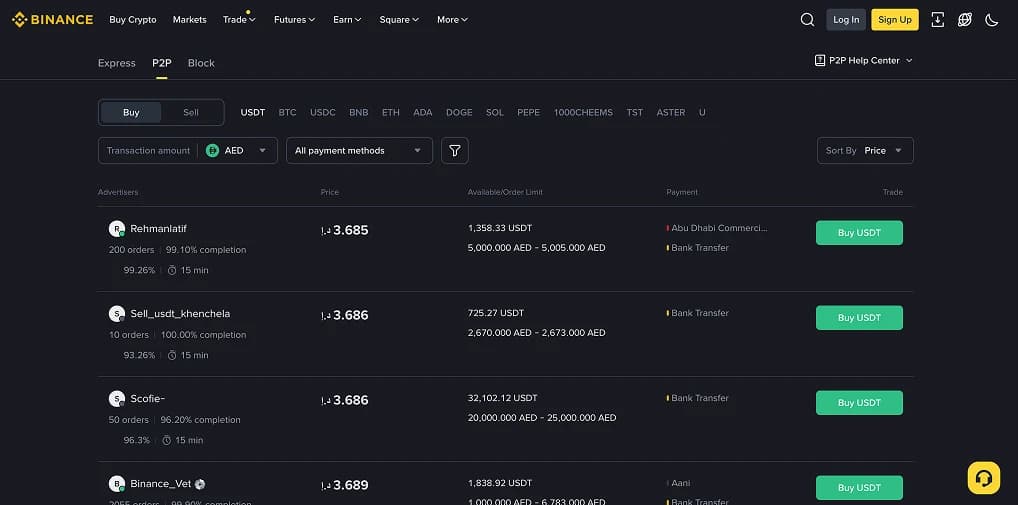Select the ETH coin tab
Screen dimensions: 1018x505
pos(391,112)
